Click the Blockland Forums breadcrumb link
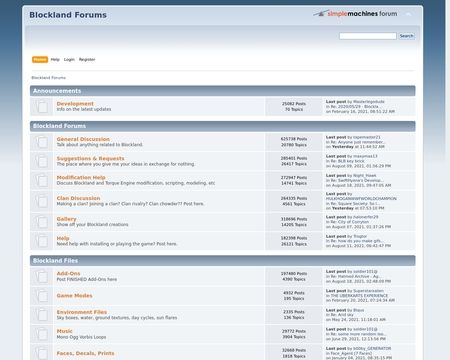 49,78
